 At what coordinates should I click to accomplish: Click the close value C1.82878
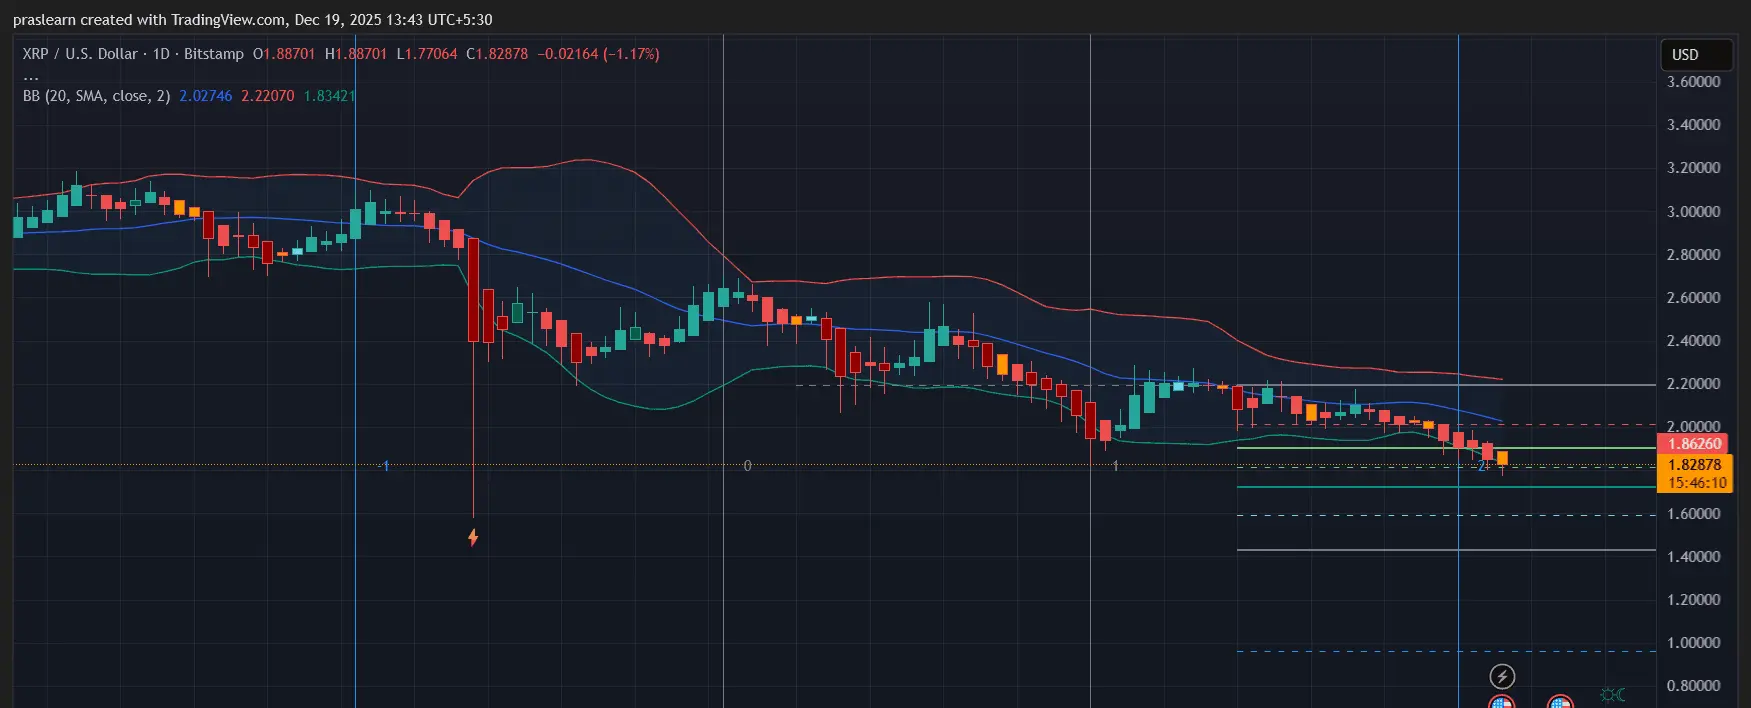[497, 54]
